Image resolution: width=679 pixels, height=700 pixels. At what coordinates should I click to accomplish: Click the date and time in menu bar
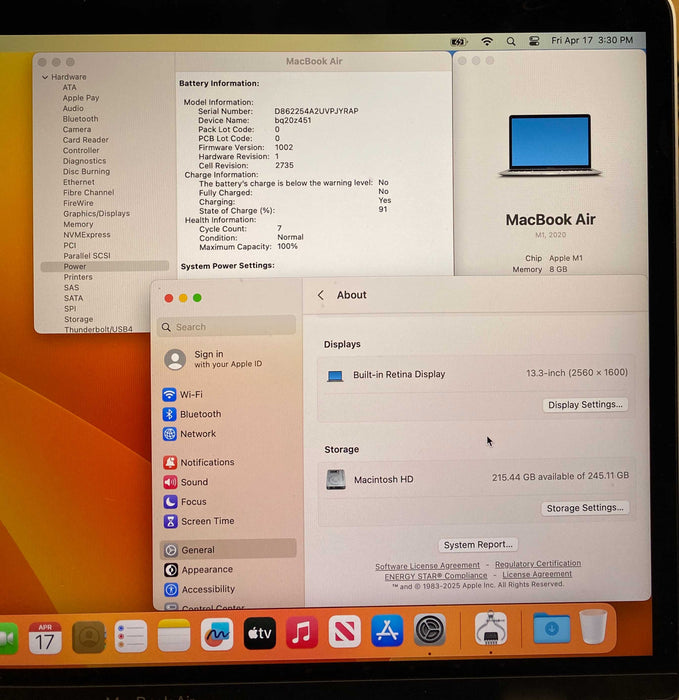pyautogui.click(x=592, y=40)
